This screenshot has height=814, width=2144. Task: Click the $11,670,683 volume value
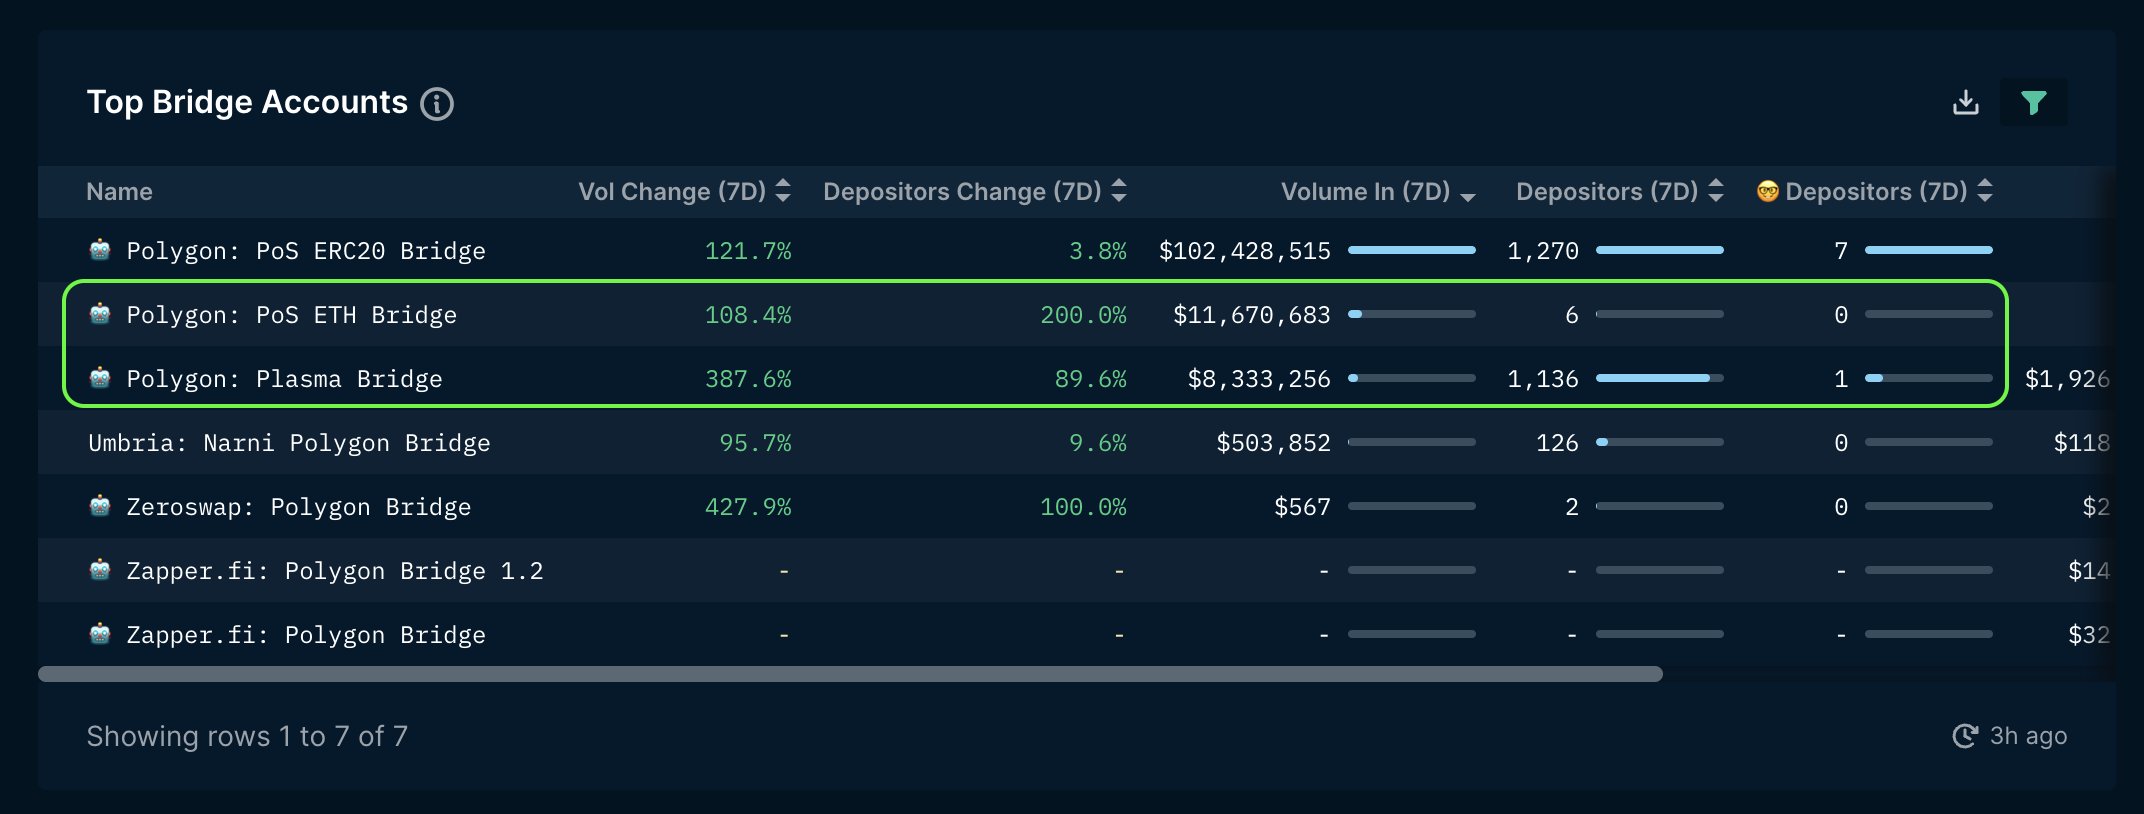pos(1251,315)
